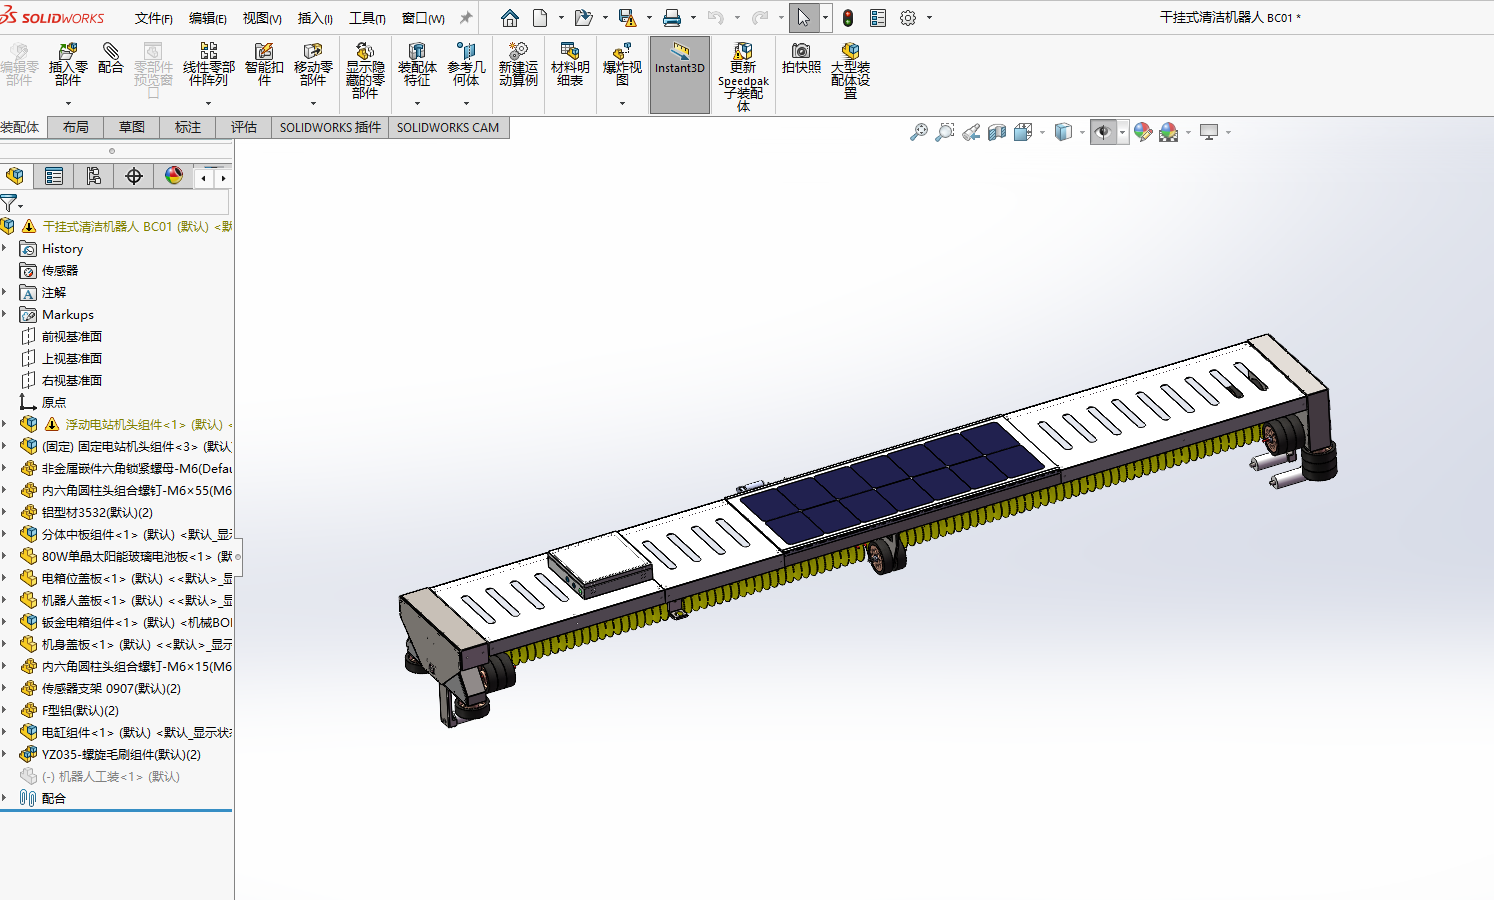Screen dimensions: 1494x900
Task: Open the 窗口(W) menu
Action: [x=422, y=18]
